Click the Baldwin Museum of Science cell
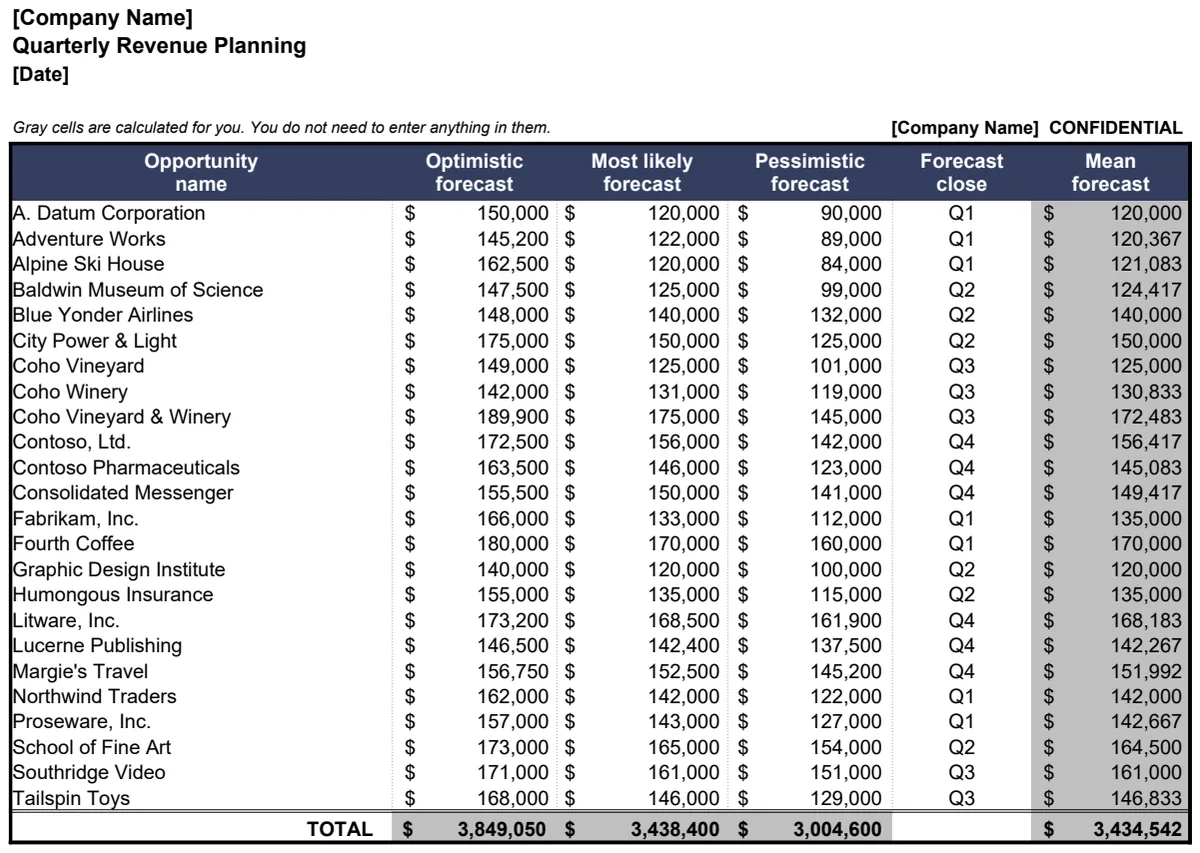This screenshot has height=853, width=1200. pos(138,290)
